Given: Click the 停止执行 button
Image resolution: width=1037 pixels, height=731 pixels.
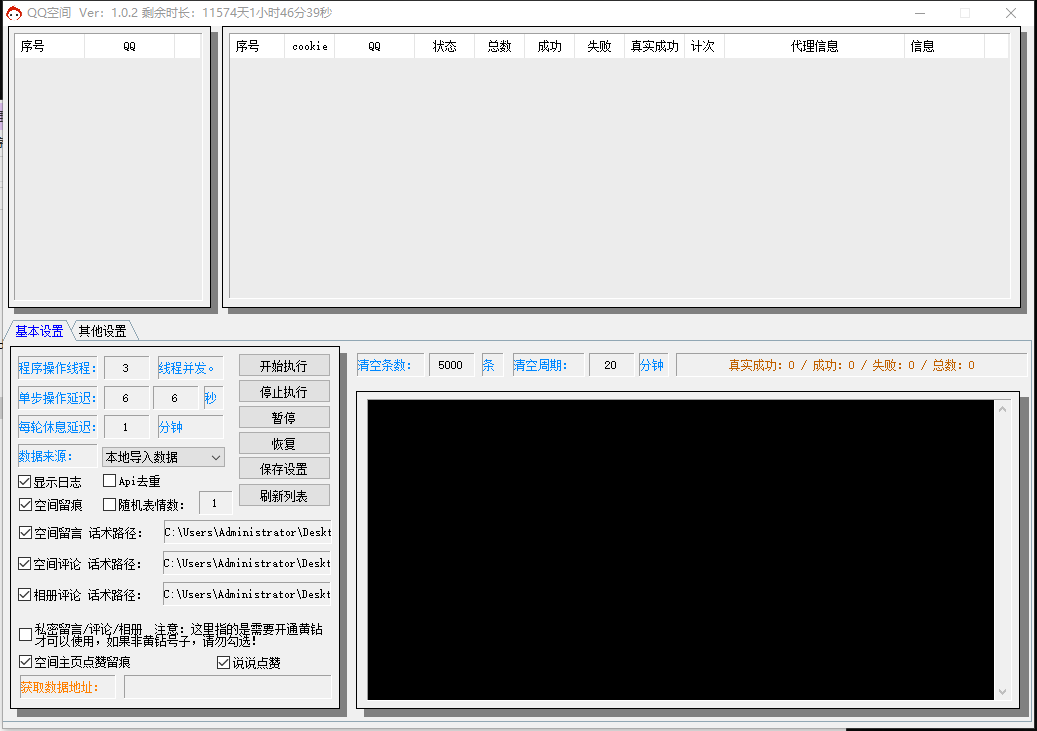Looking at the screenshot, I should click(284, 392).
